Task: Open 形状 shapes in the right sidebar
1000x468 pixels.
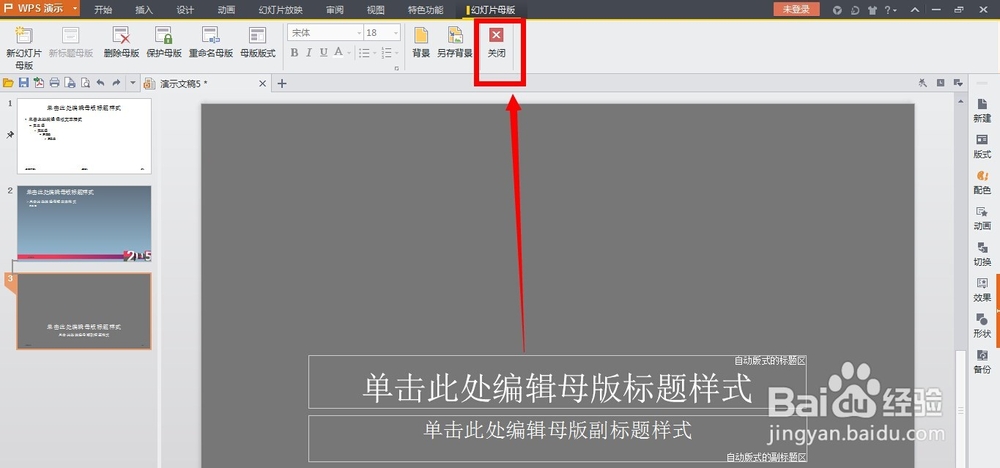Action: pos(982,326)
